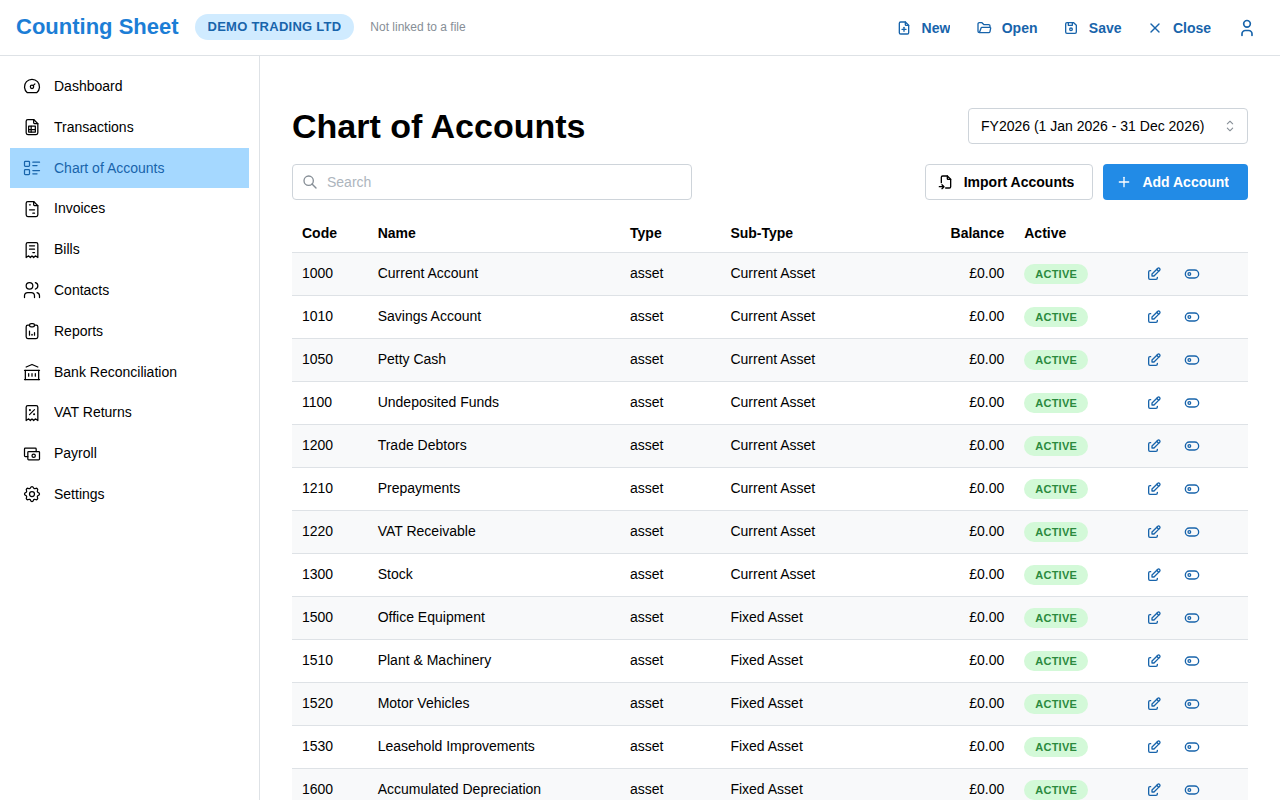Image resolution: width=1280 pixels, height=800 pixels.
Task: Toggle Petty Cash active state
Action: [1192, 360]
